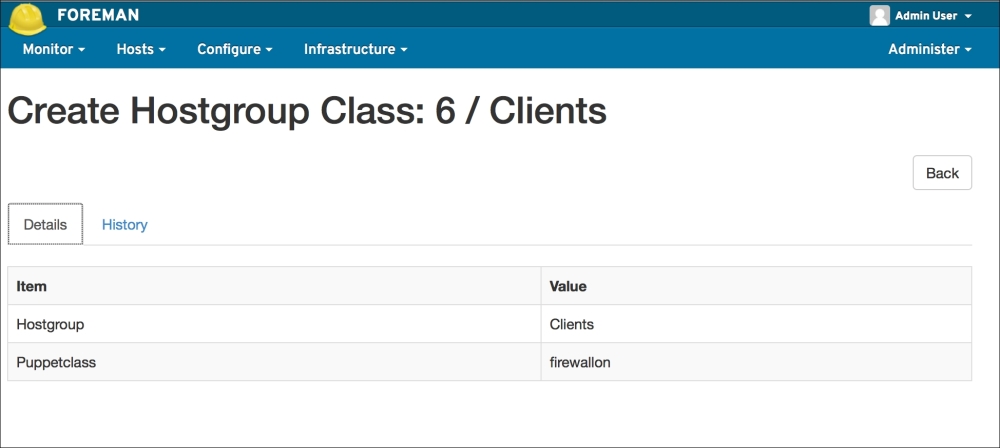The height and width of the screenshot is (448, 1000).
Task: Click the Foreman yellow helmet logo
Action: 28,18
